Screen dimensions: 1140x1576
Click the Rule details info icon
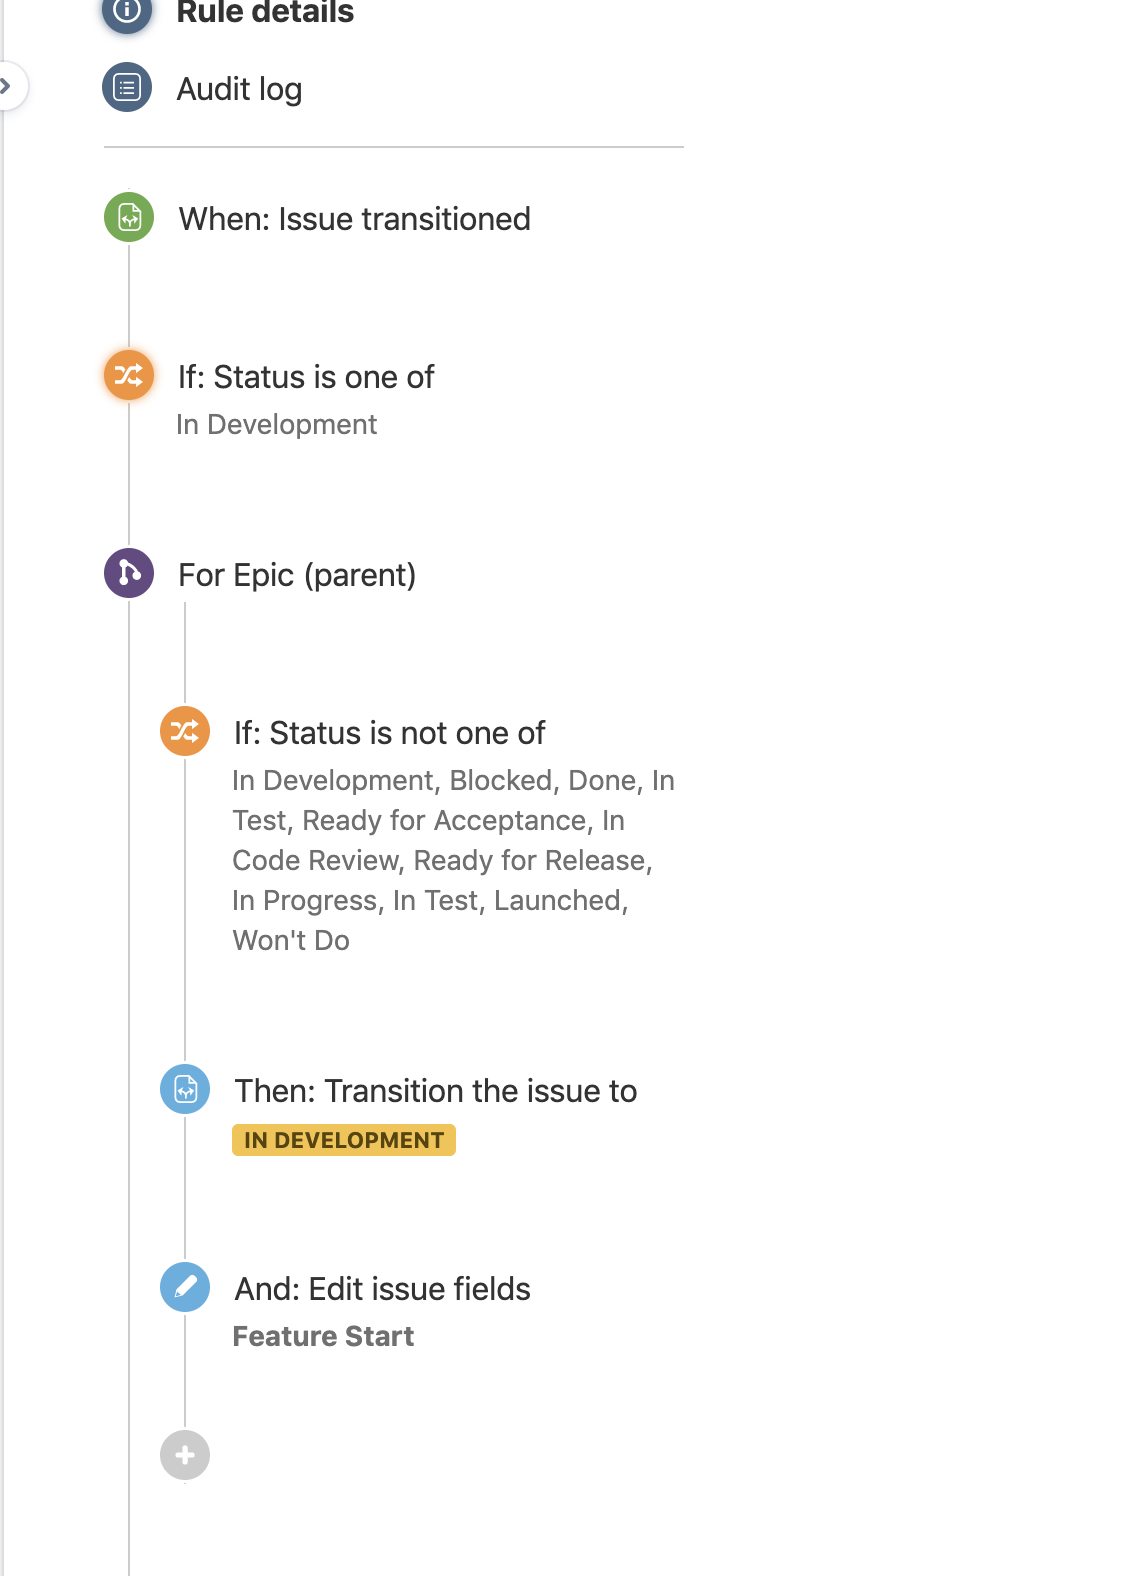pos(127,12)
